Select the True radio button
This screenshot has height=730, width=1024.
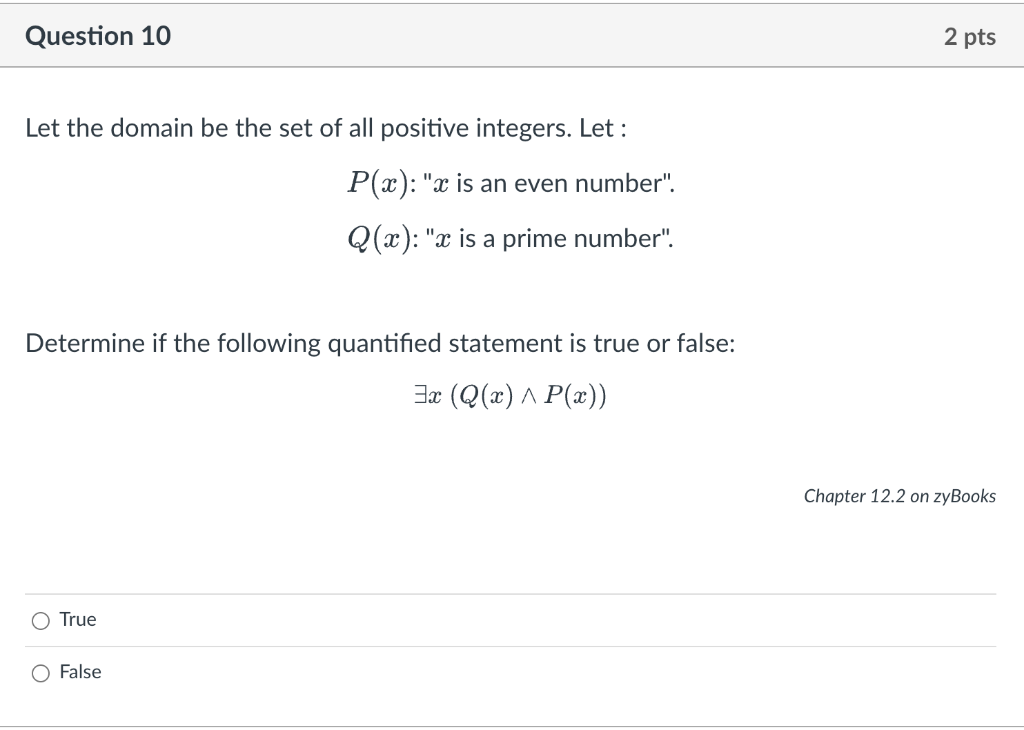pyautogui.click(x=40, y=620)
